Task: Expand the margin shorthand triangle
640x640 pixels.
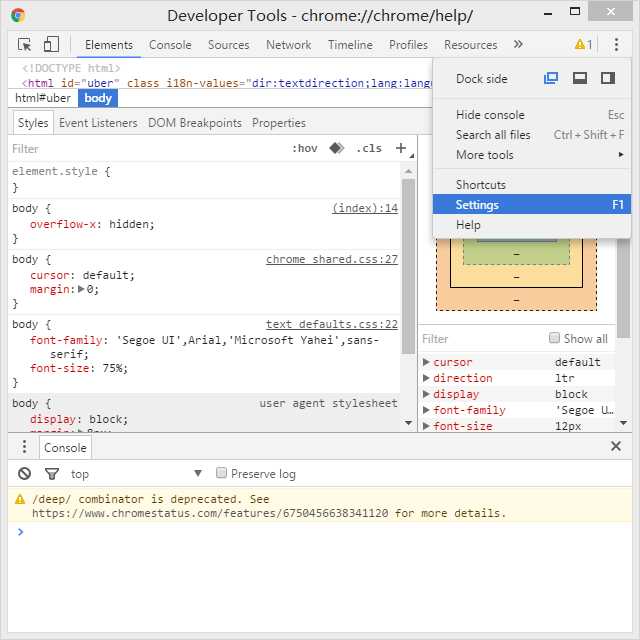Action: (81, 289)
